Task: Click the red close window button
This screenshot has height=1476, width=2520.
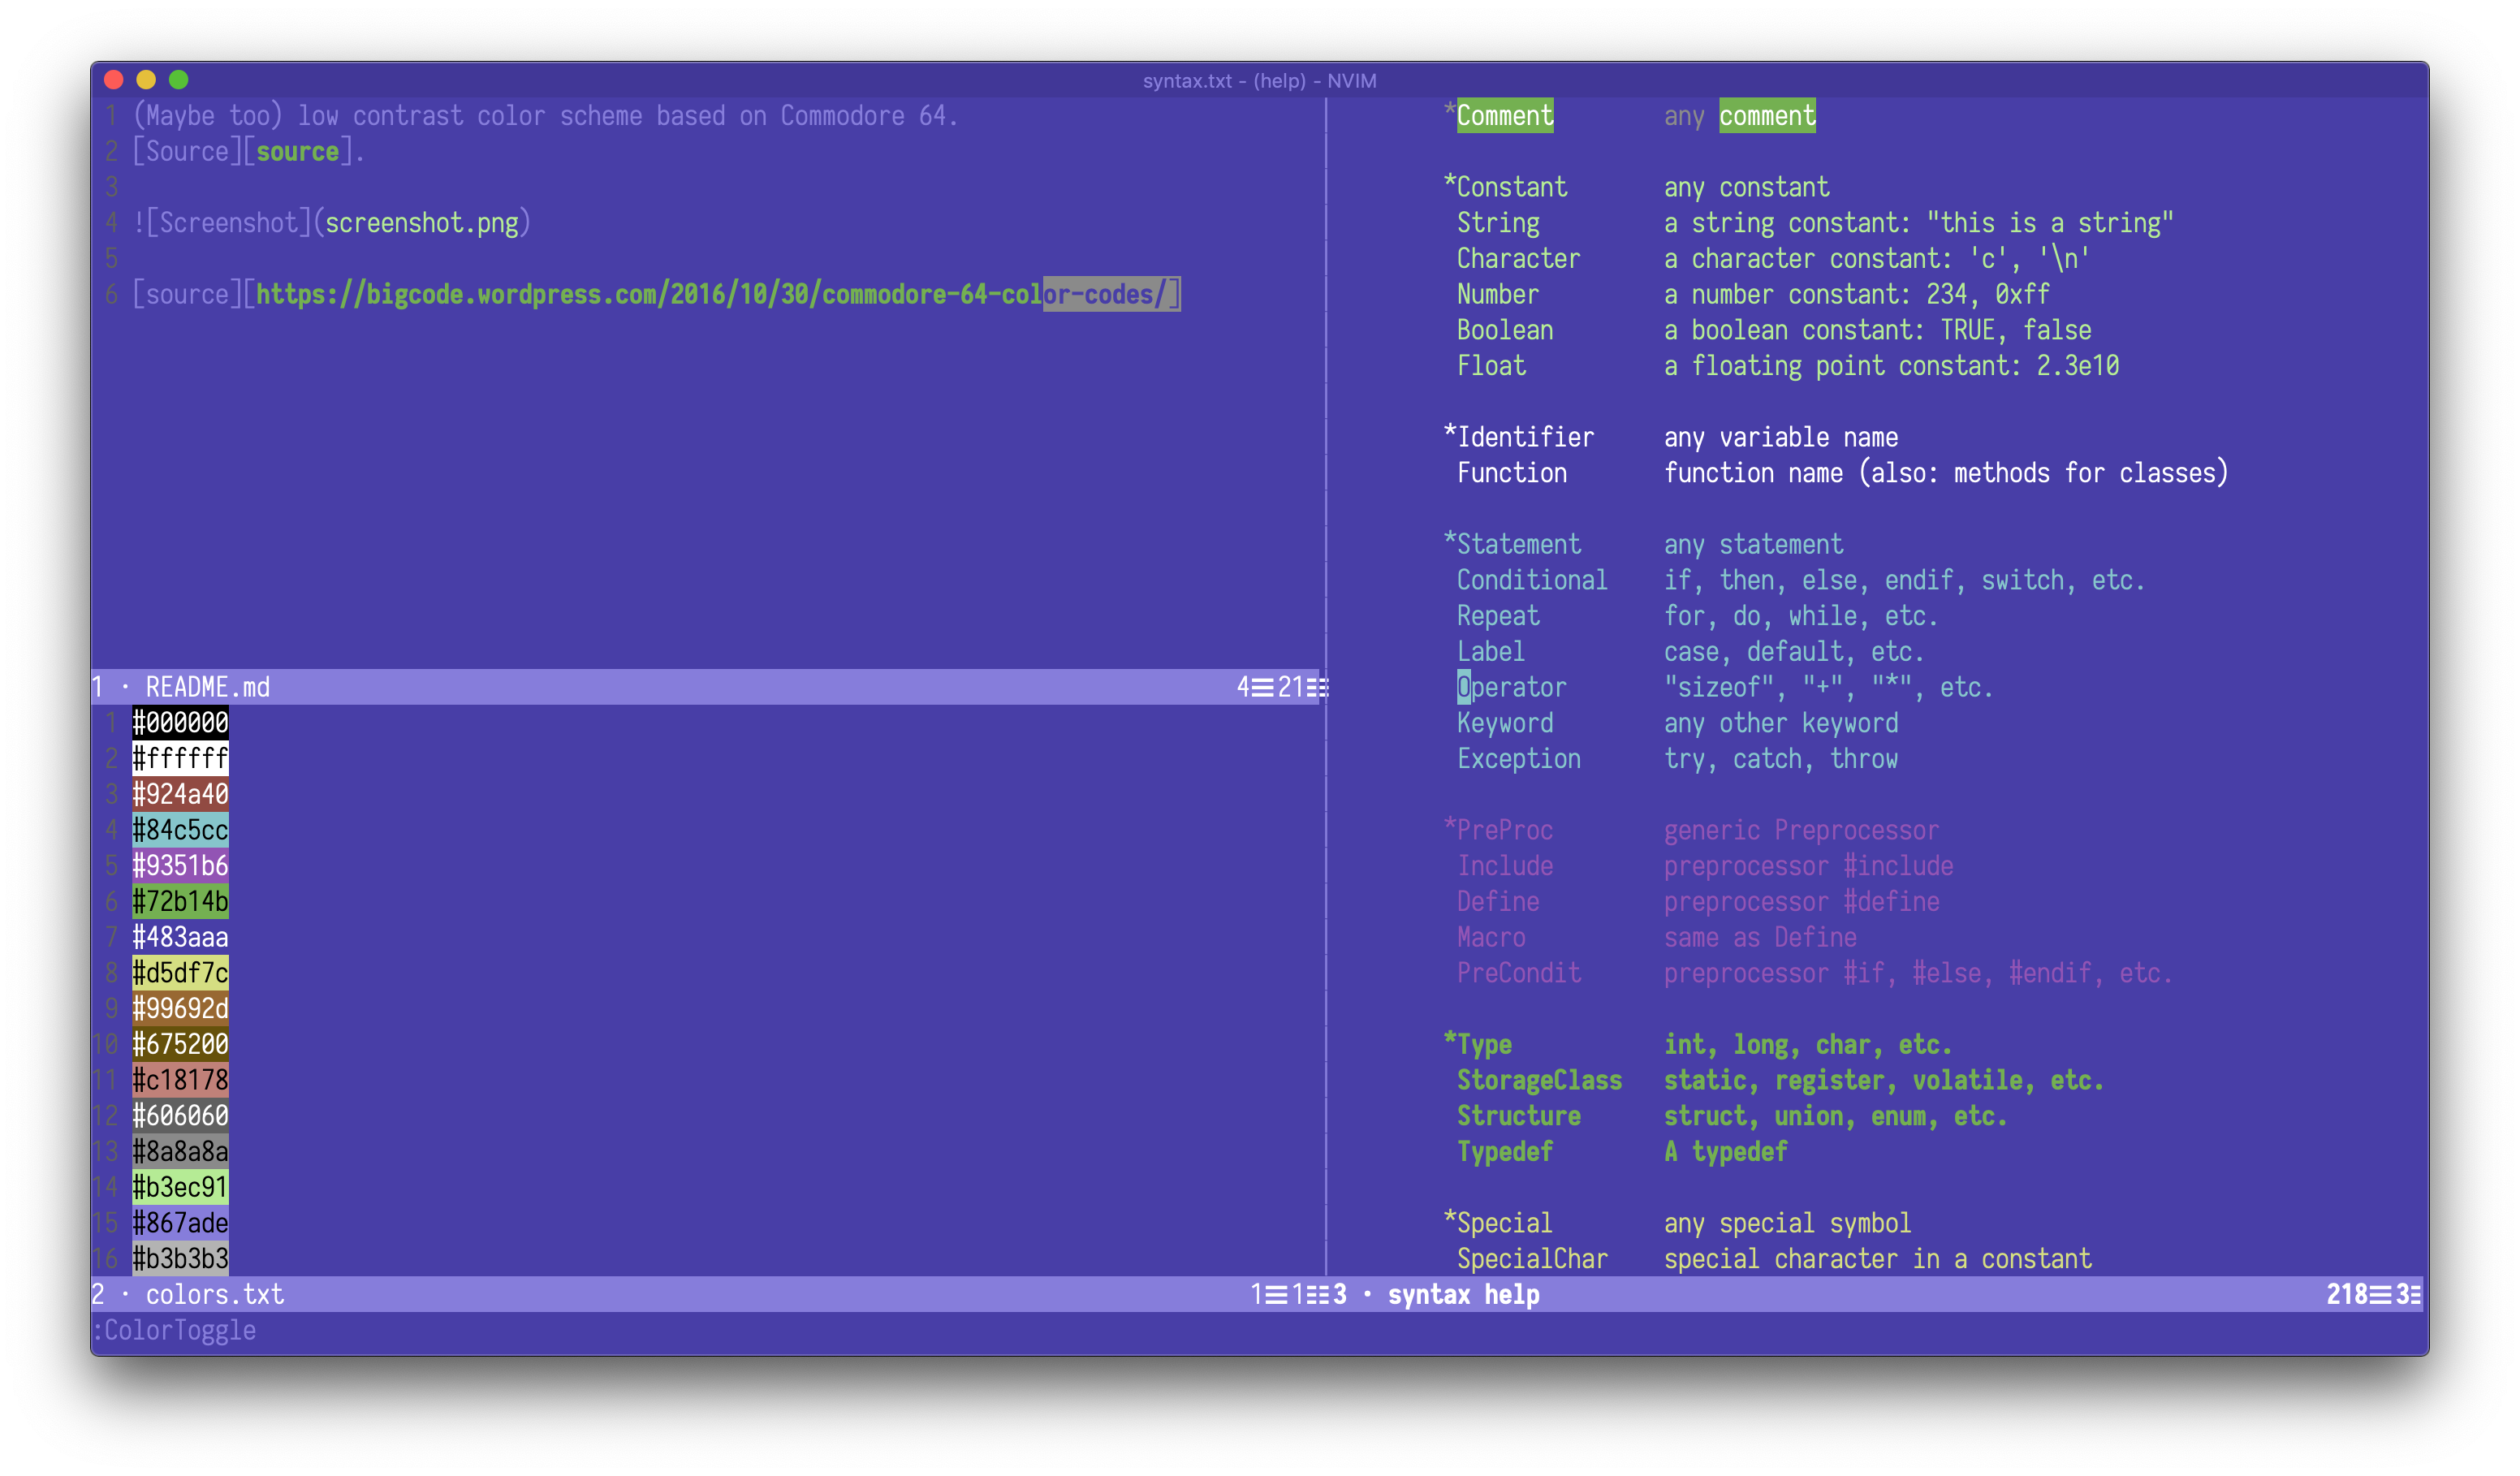Action: [114, 80]
